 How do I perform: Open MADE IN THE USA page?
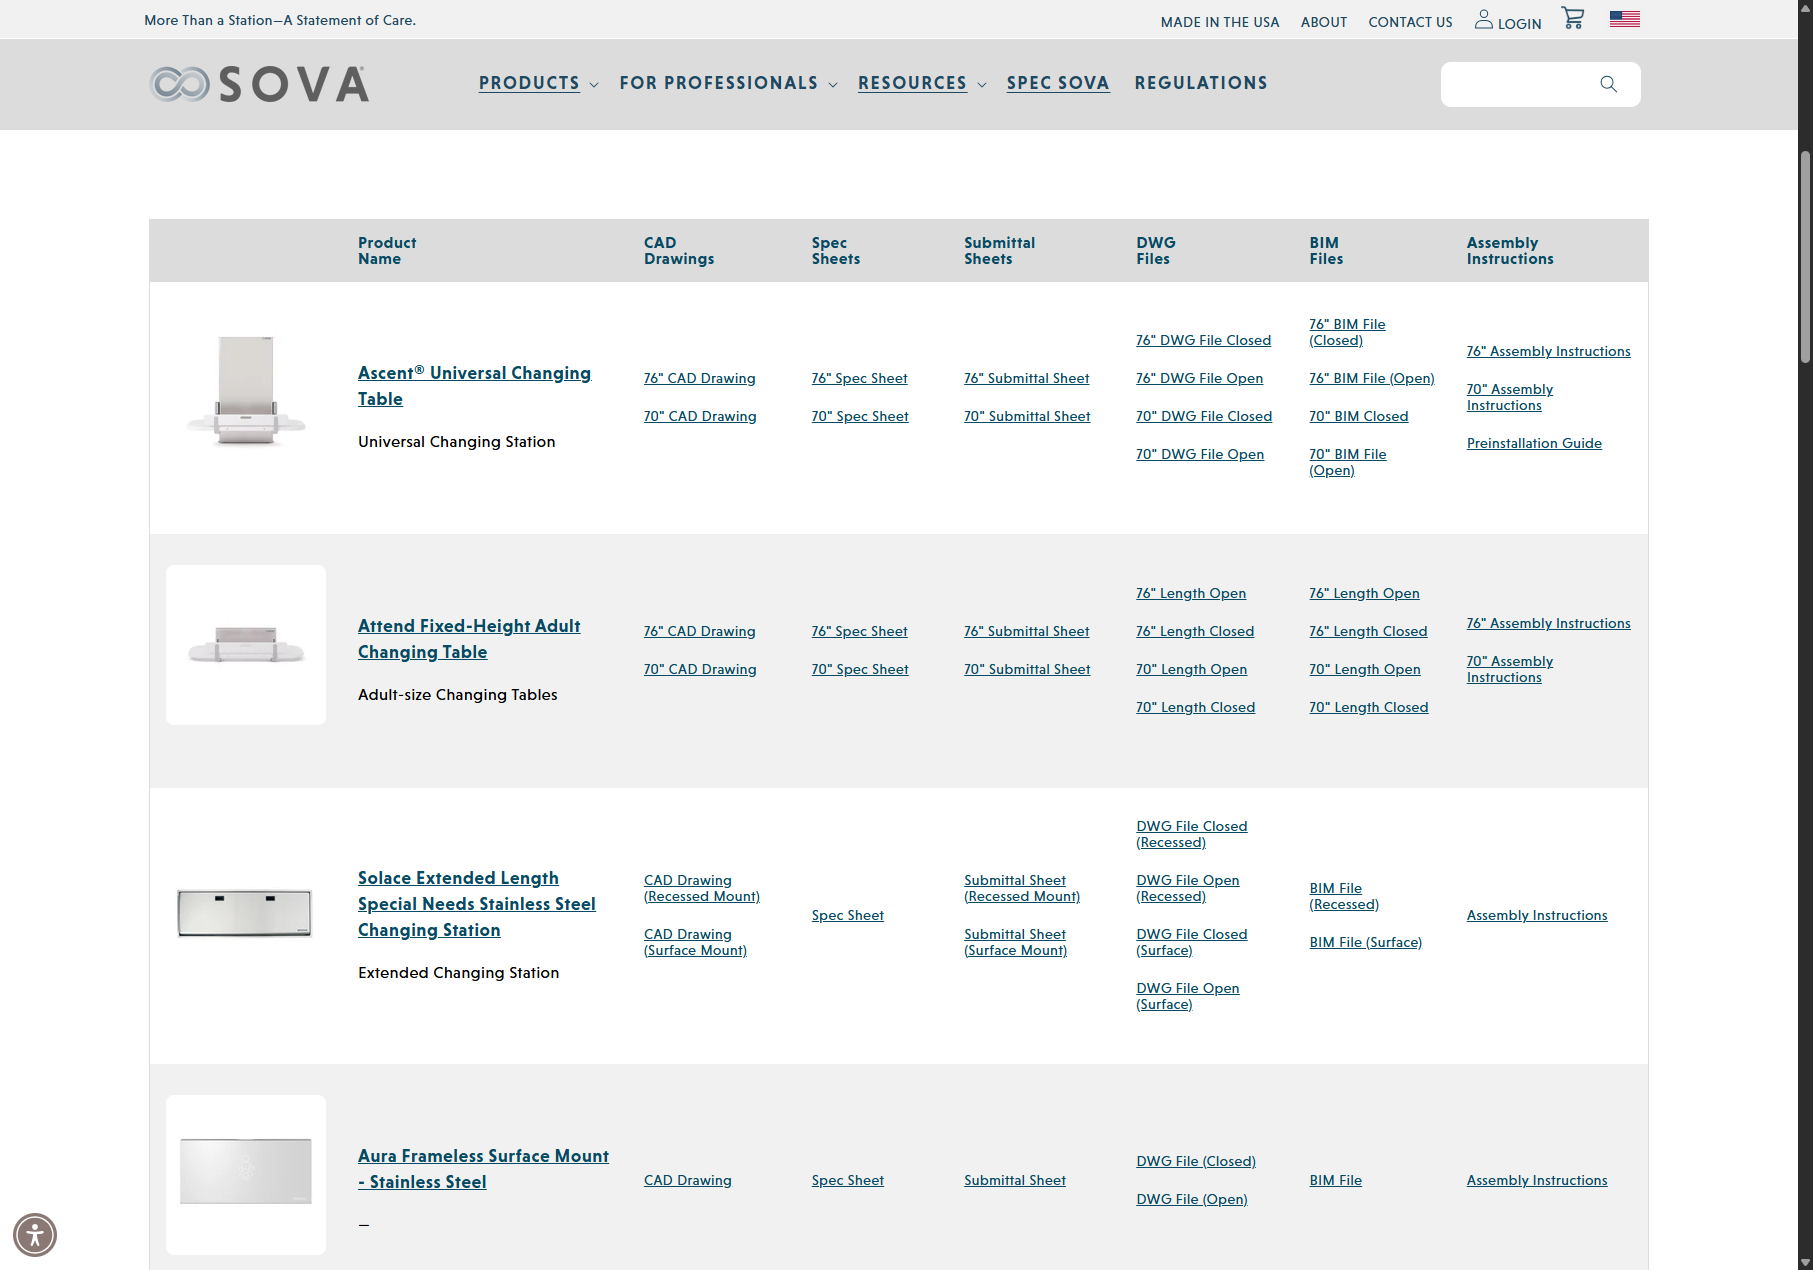point(1220,22)
